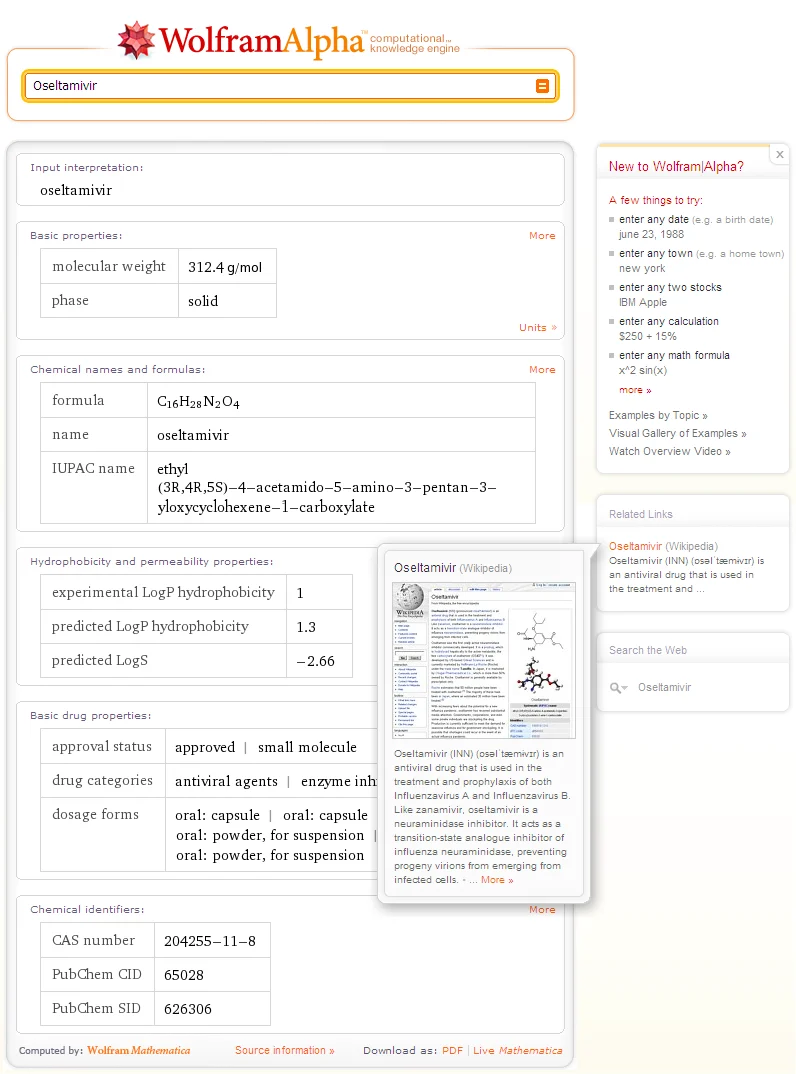Open the web search engine dropdown magnifier

click(x=618, y=687)
